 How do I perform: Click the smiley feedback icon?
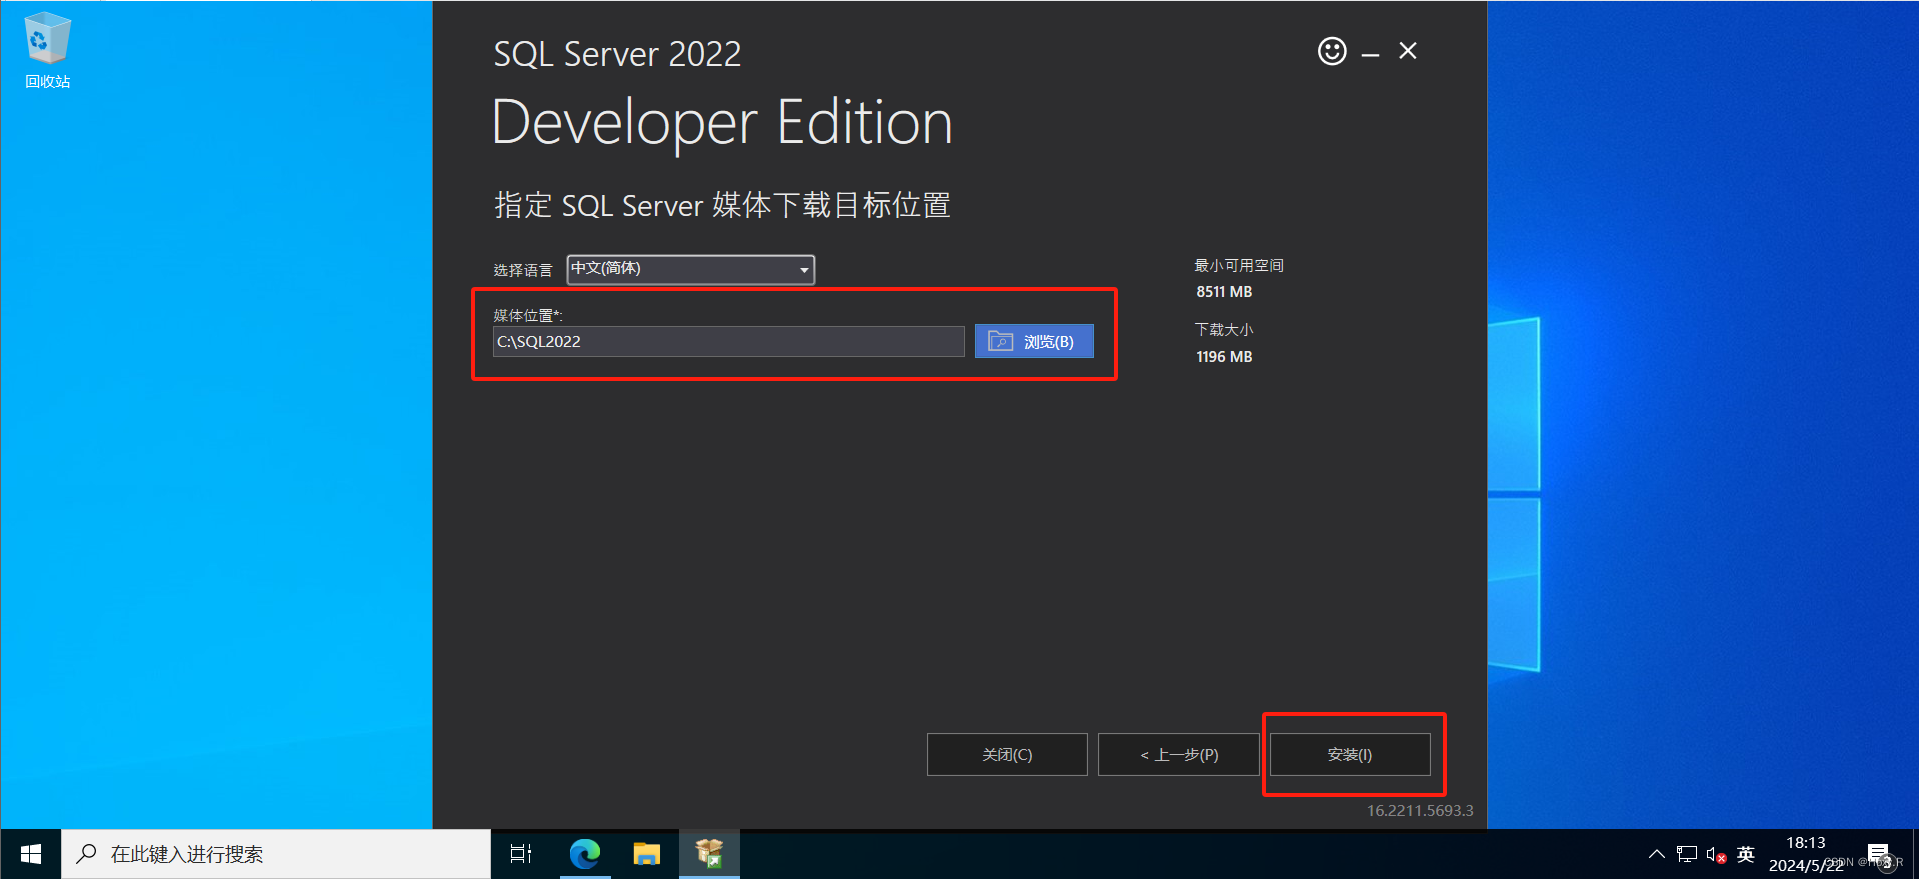(1332, 51)
